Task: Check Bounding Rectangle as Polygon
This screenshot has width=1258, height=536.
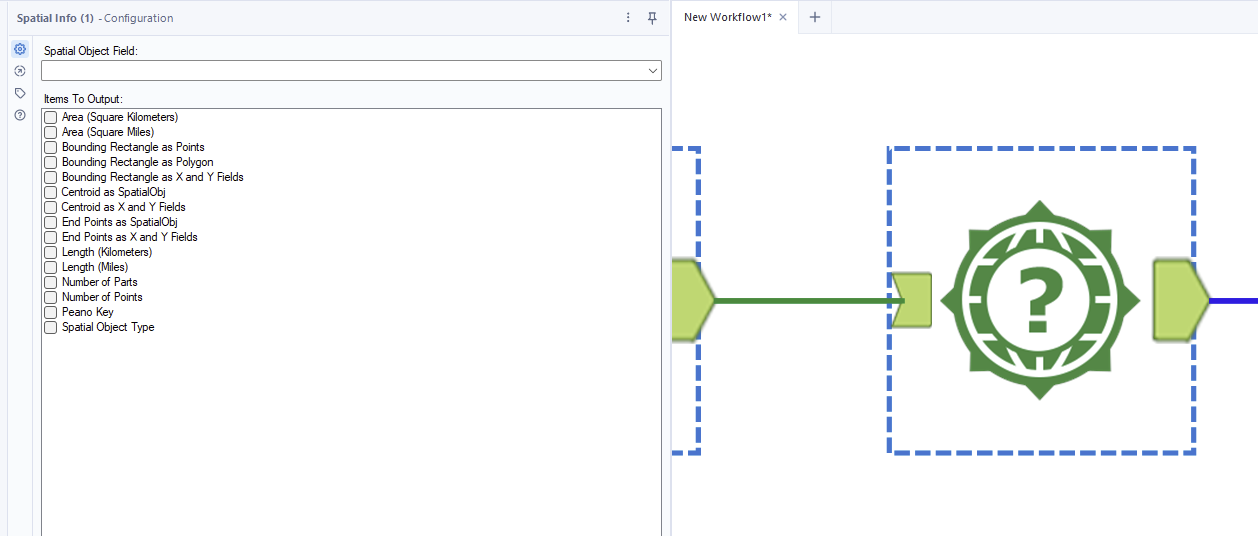Action: coord(51,162)
